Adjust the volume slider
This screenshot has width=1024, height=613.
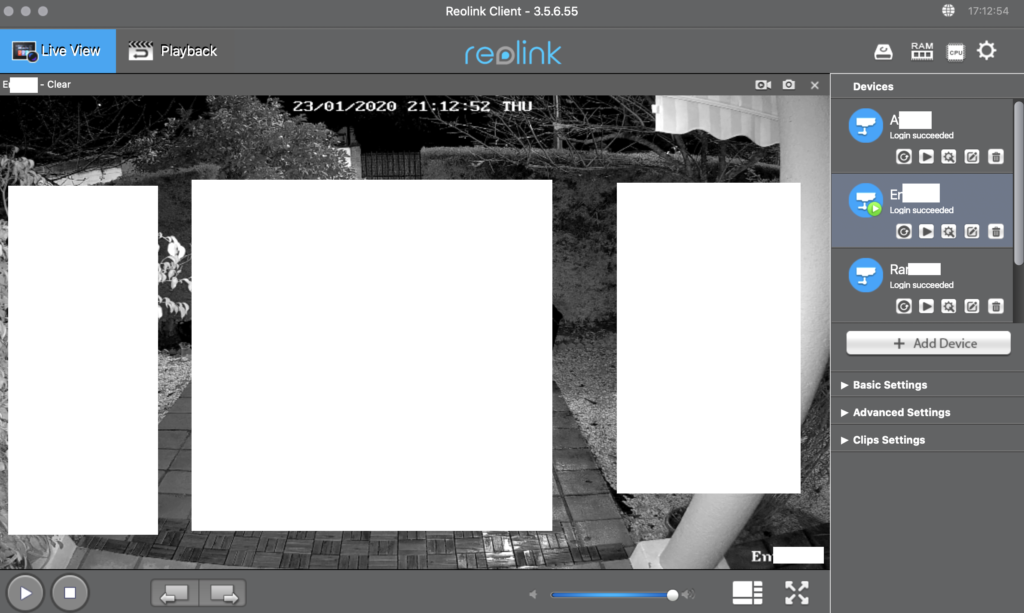[673, 593]
